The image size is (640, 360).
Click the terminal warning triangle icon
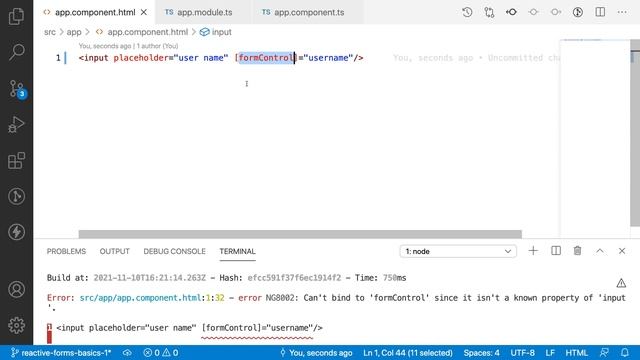click(621, 283)
